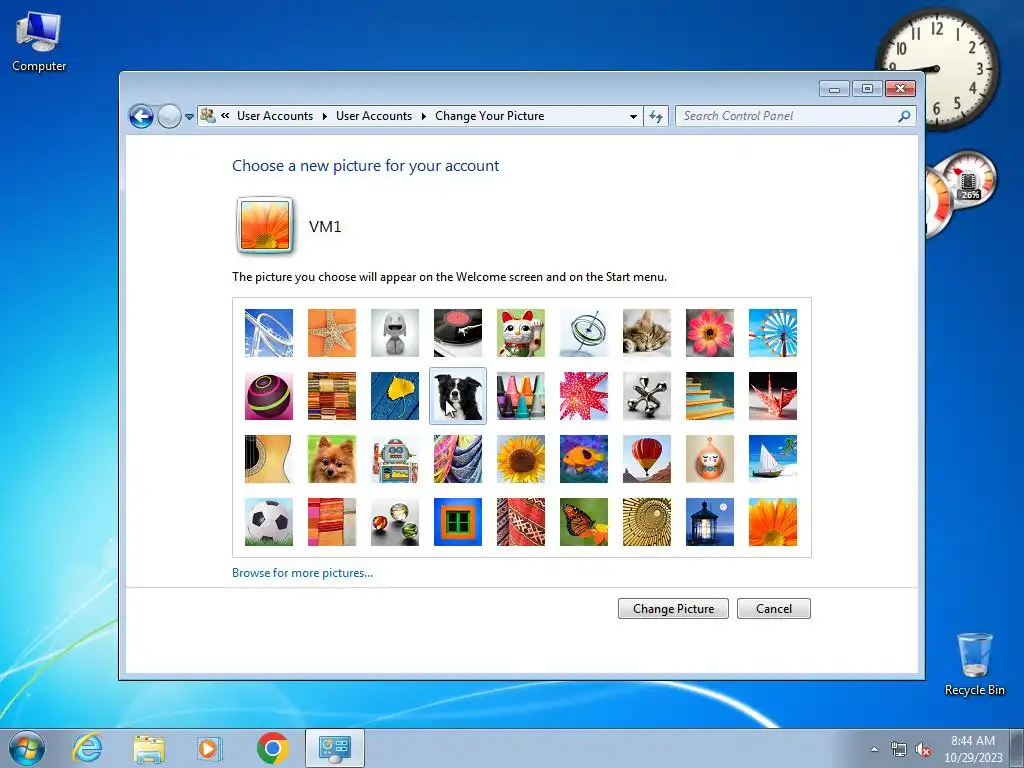Click the Cancel button
Screen dimensions: 1024x768
(x=774, y=609)
